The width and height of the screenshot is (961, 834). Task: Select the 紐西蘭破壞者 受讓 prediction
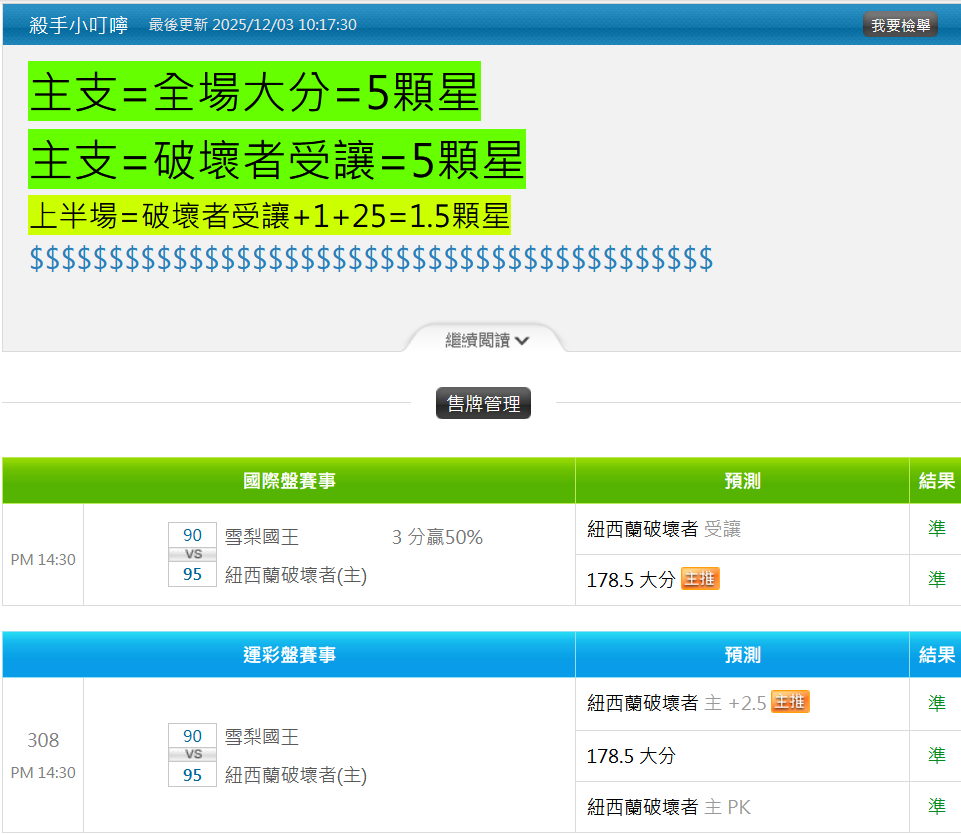(664, 529)
